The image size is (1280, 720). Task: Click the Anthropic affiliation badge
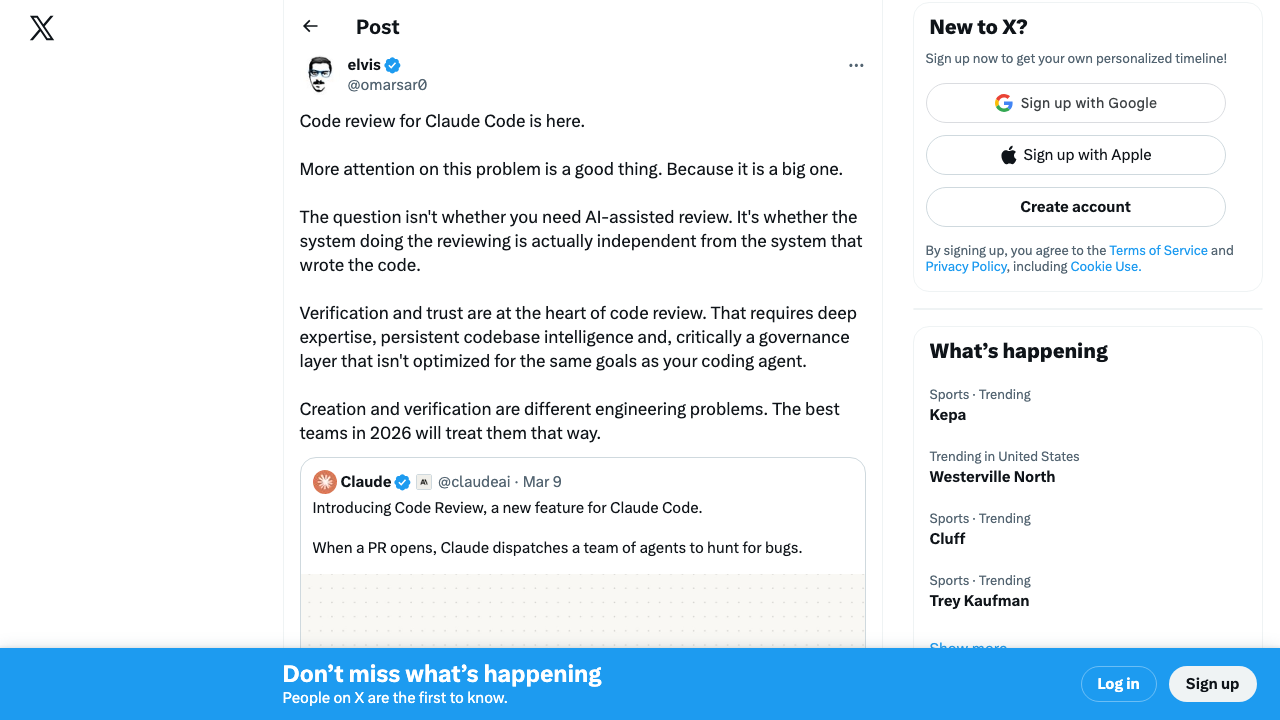point(424,482)
